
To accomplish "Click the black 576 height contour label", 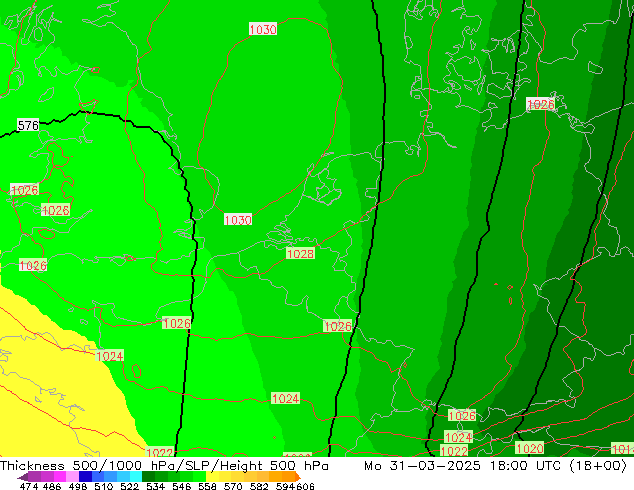I will click(28, 125).
